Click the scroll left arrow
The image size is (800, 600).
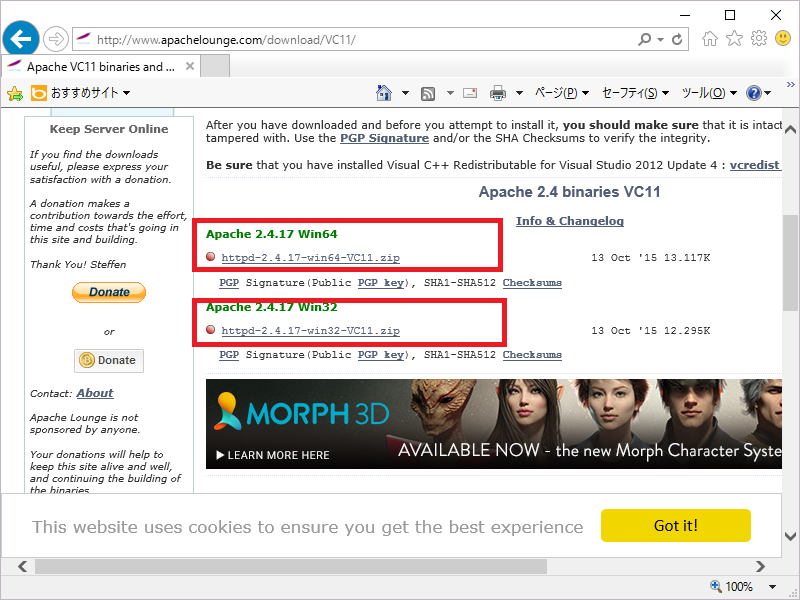coord(22,566)
